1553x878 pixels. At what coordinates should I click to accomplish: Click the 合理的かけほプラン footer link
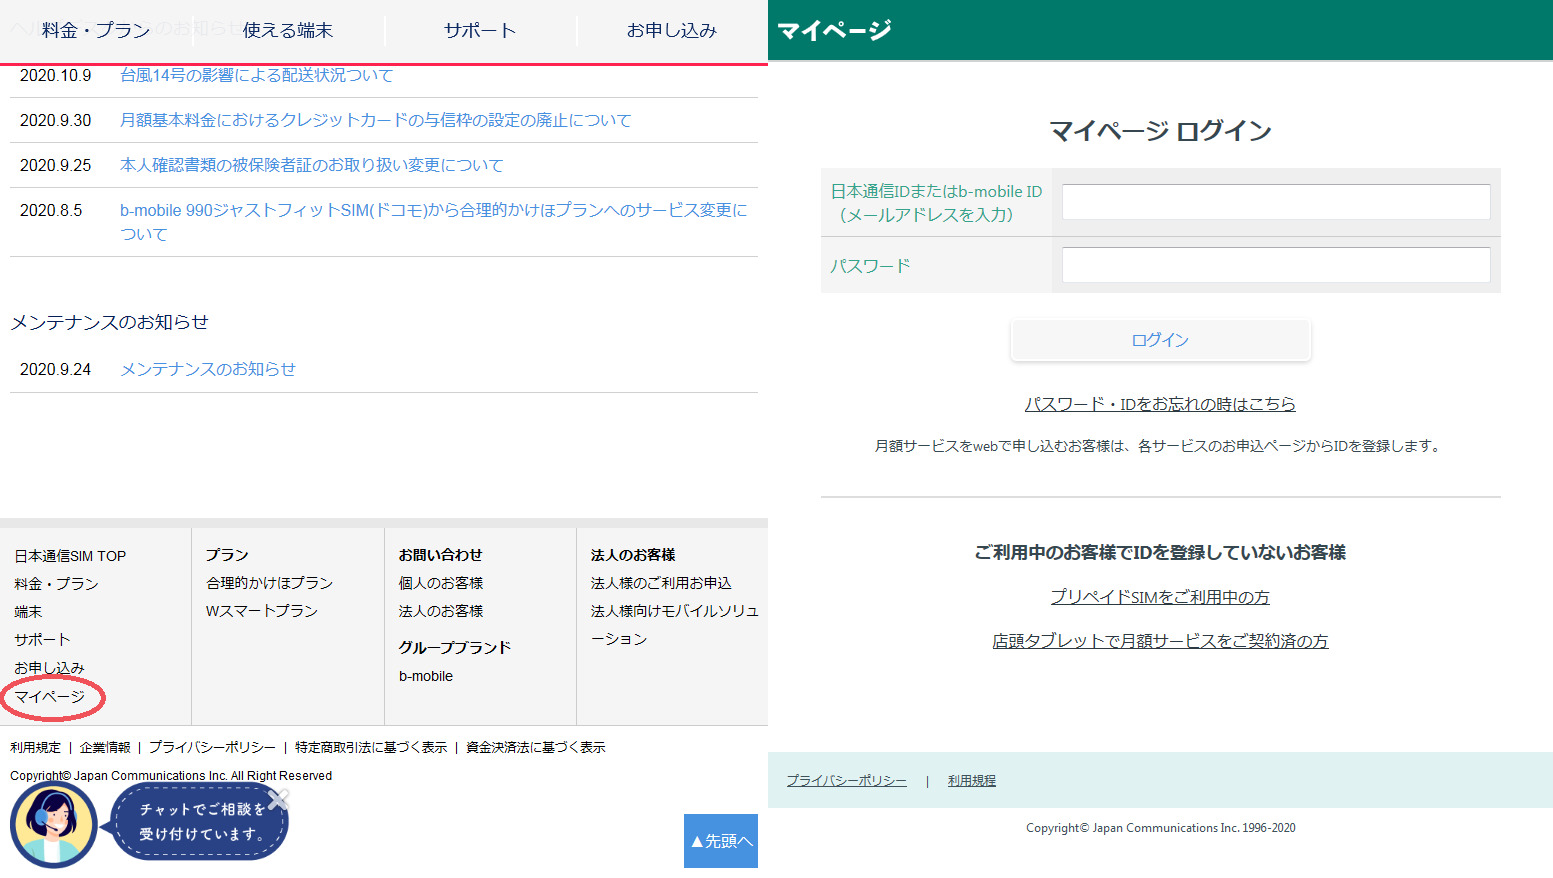(x=270, y=583)
